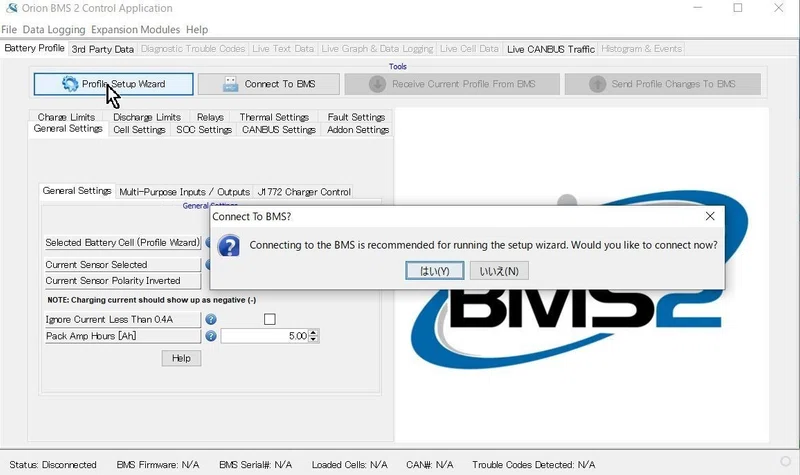This screenshot has height=475, width=800.
Task: Select the SOC Settings tab
Action: [204, 130]
